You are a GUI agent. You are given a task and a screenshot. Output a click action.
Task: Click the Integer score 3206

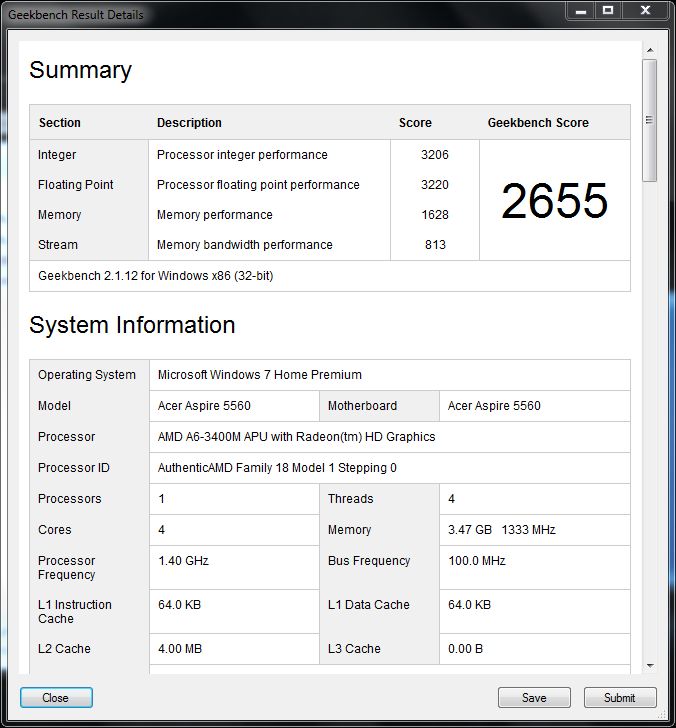click(435, 155)
